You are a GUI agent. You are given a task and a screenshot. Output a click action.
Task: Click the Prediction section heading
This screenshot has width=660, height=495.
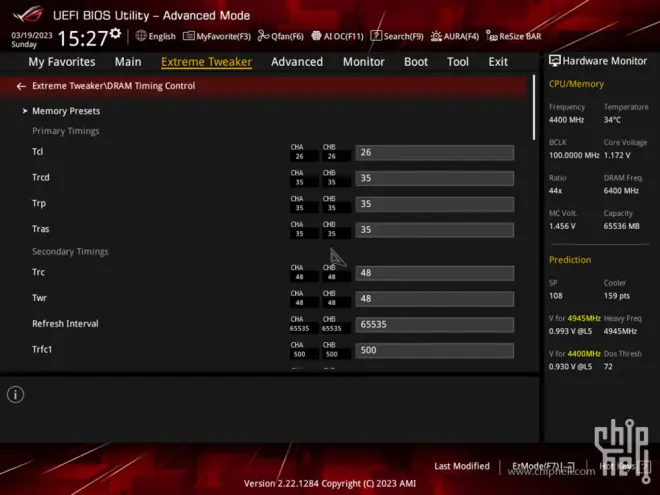tap(570, 260)
